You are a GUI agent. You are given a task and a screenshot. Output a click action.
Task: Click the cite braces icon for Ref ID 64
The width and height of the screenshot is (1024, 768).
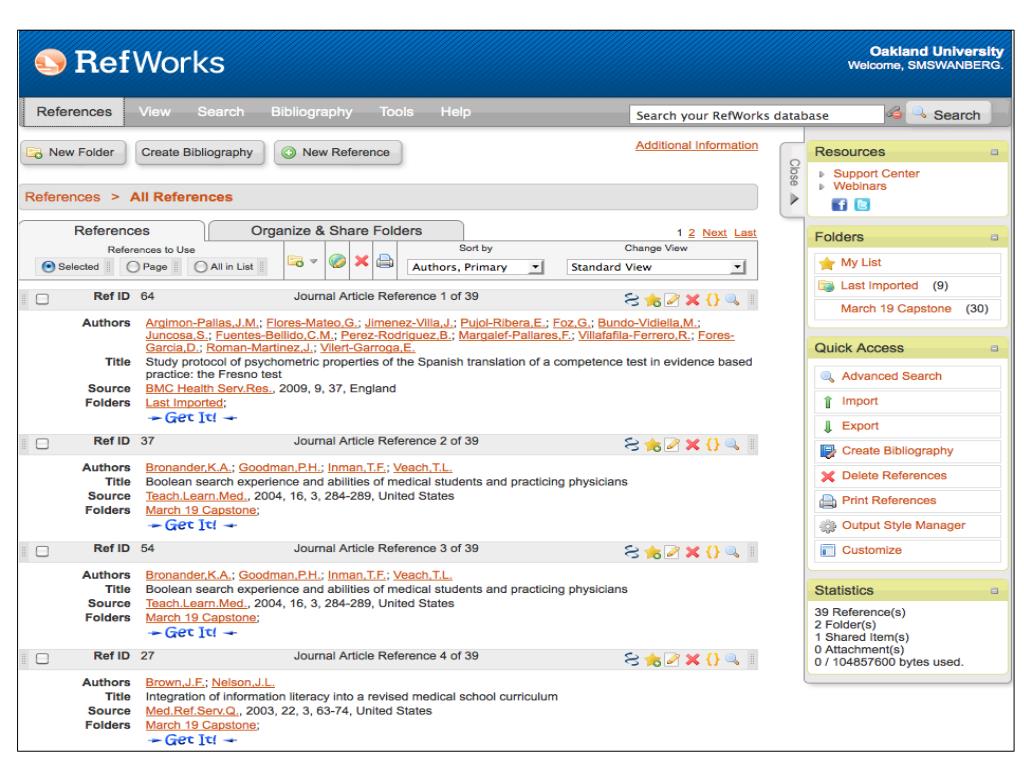pos(712,299)
